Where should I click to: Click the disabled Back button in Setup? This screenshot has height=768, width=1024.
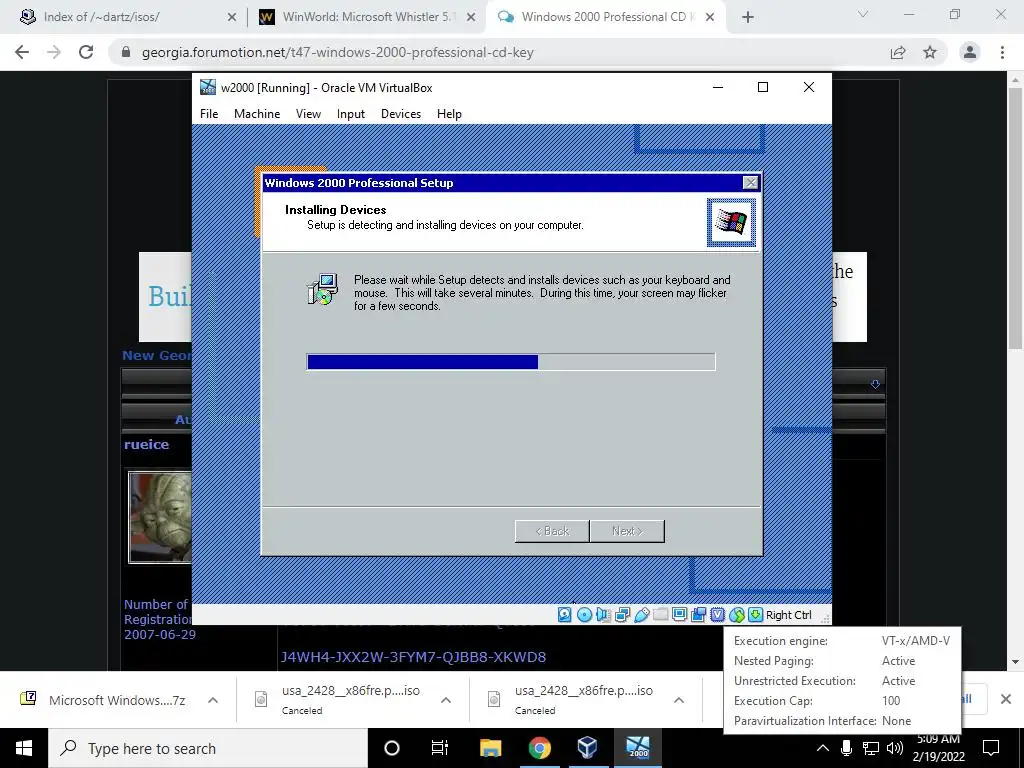coord(552,531)
